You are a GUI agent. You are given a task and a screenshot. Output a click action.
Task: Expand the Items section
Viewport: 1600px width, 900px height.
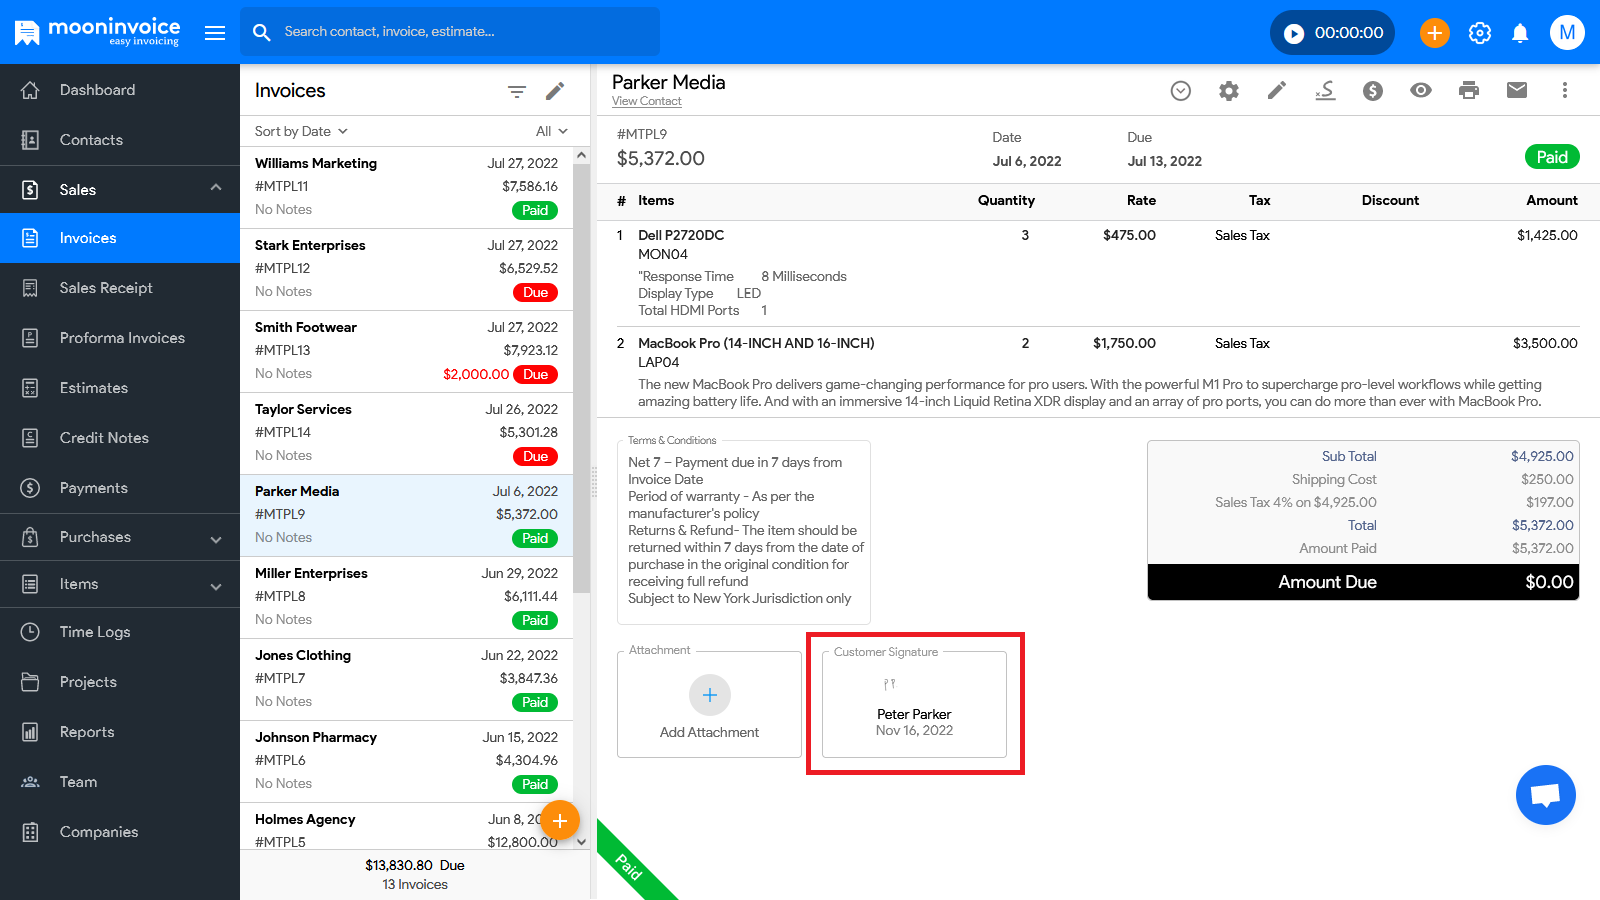120,584
